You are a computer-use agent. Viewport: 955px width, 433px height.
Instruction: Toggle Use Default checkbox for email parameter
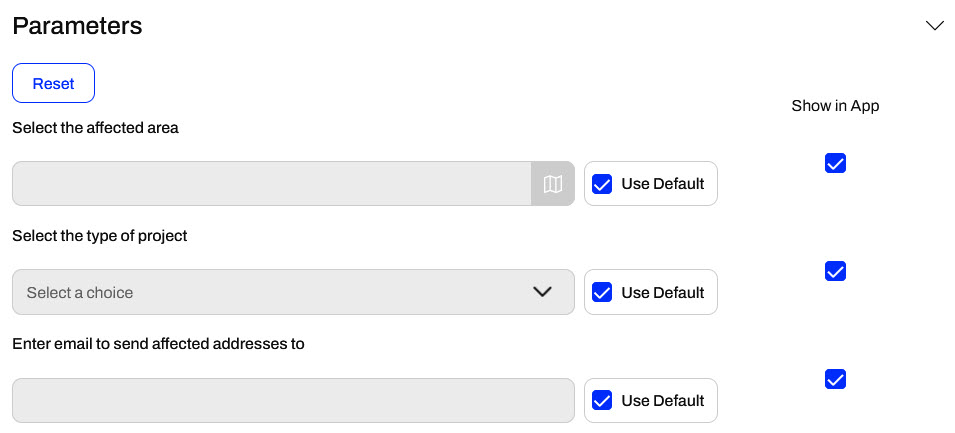[x=602, y=400]
